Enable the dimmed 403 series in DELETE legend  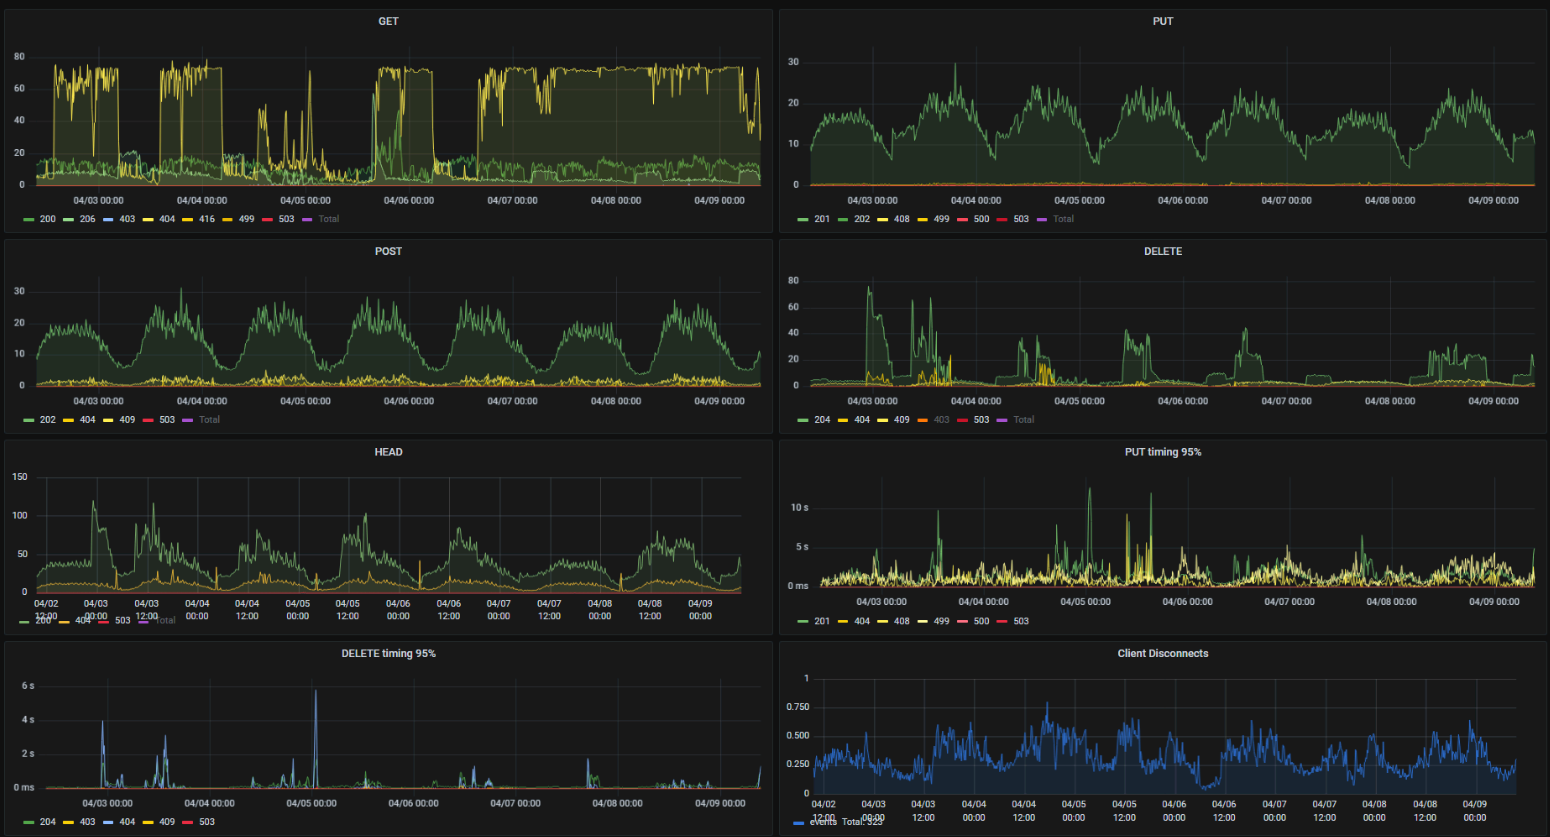click(941, 420)
